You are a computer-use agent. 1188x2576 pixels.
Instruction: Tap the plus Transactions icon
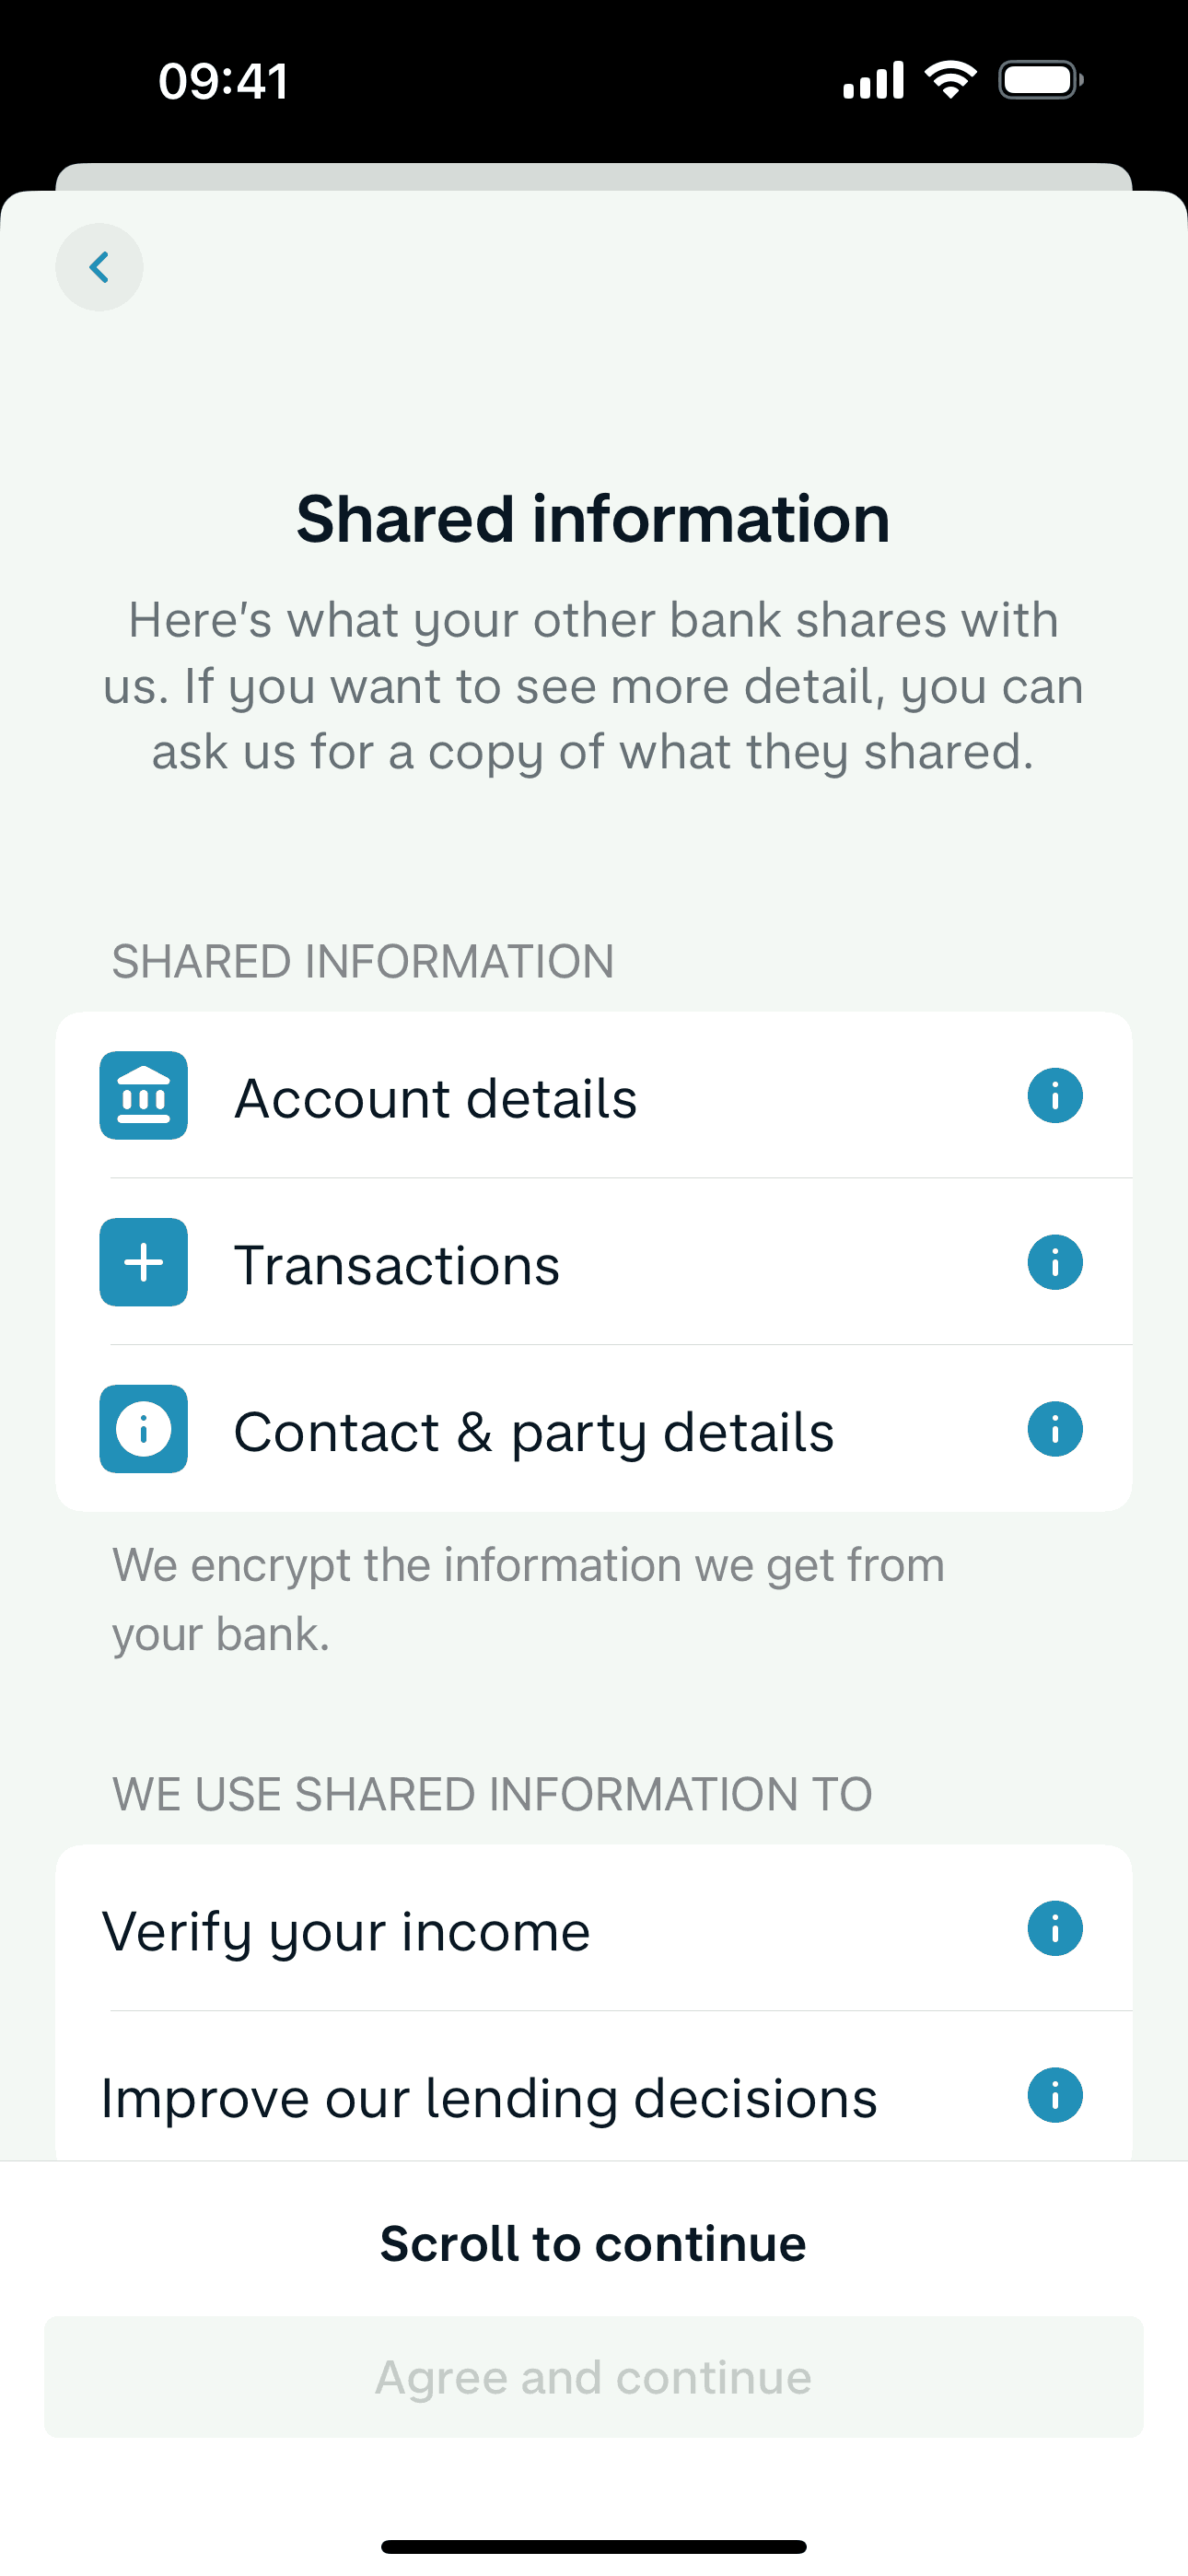pos(143,1262)
